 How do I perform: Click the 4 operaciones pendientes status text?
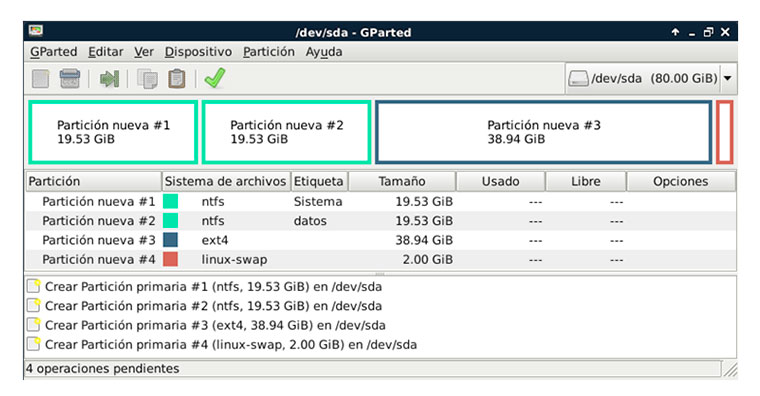pyautogui.click(x=102, y=368)
